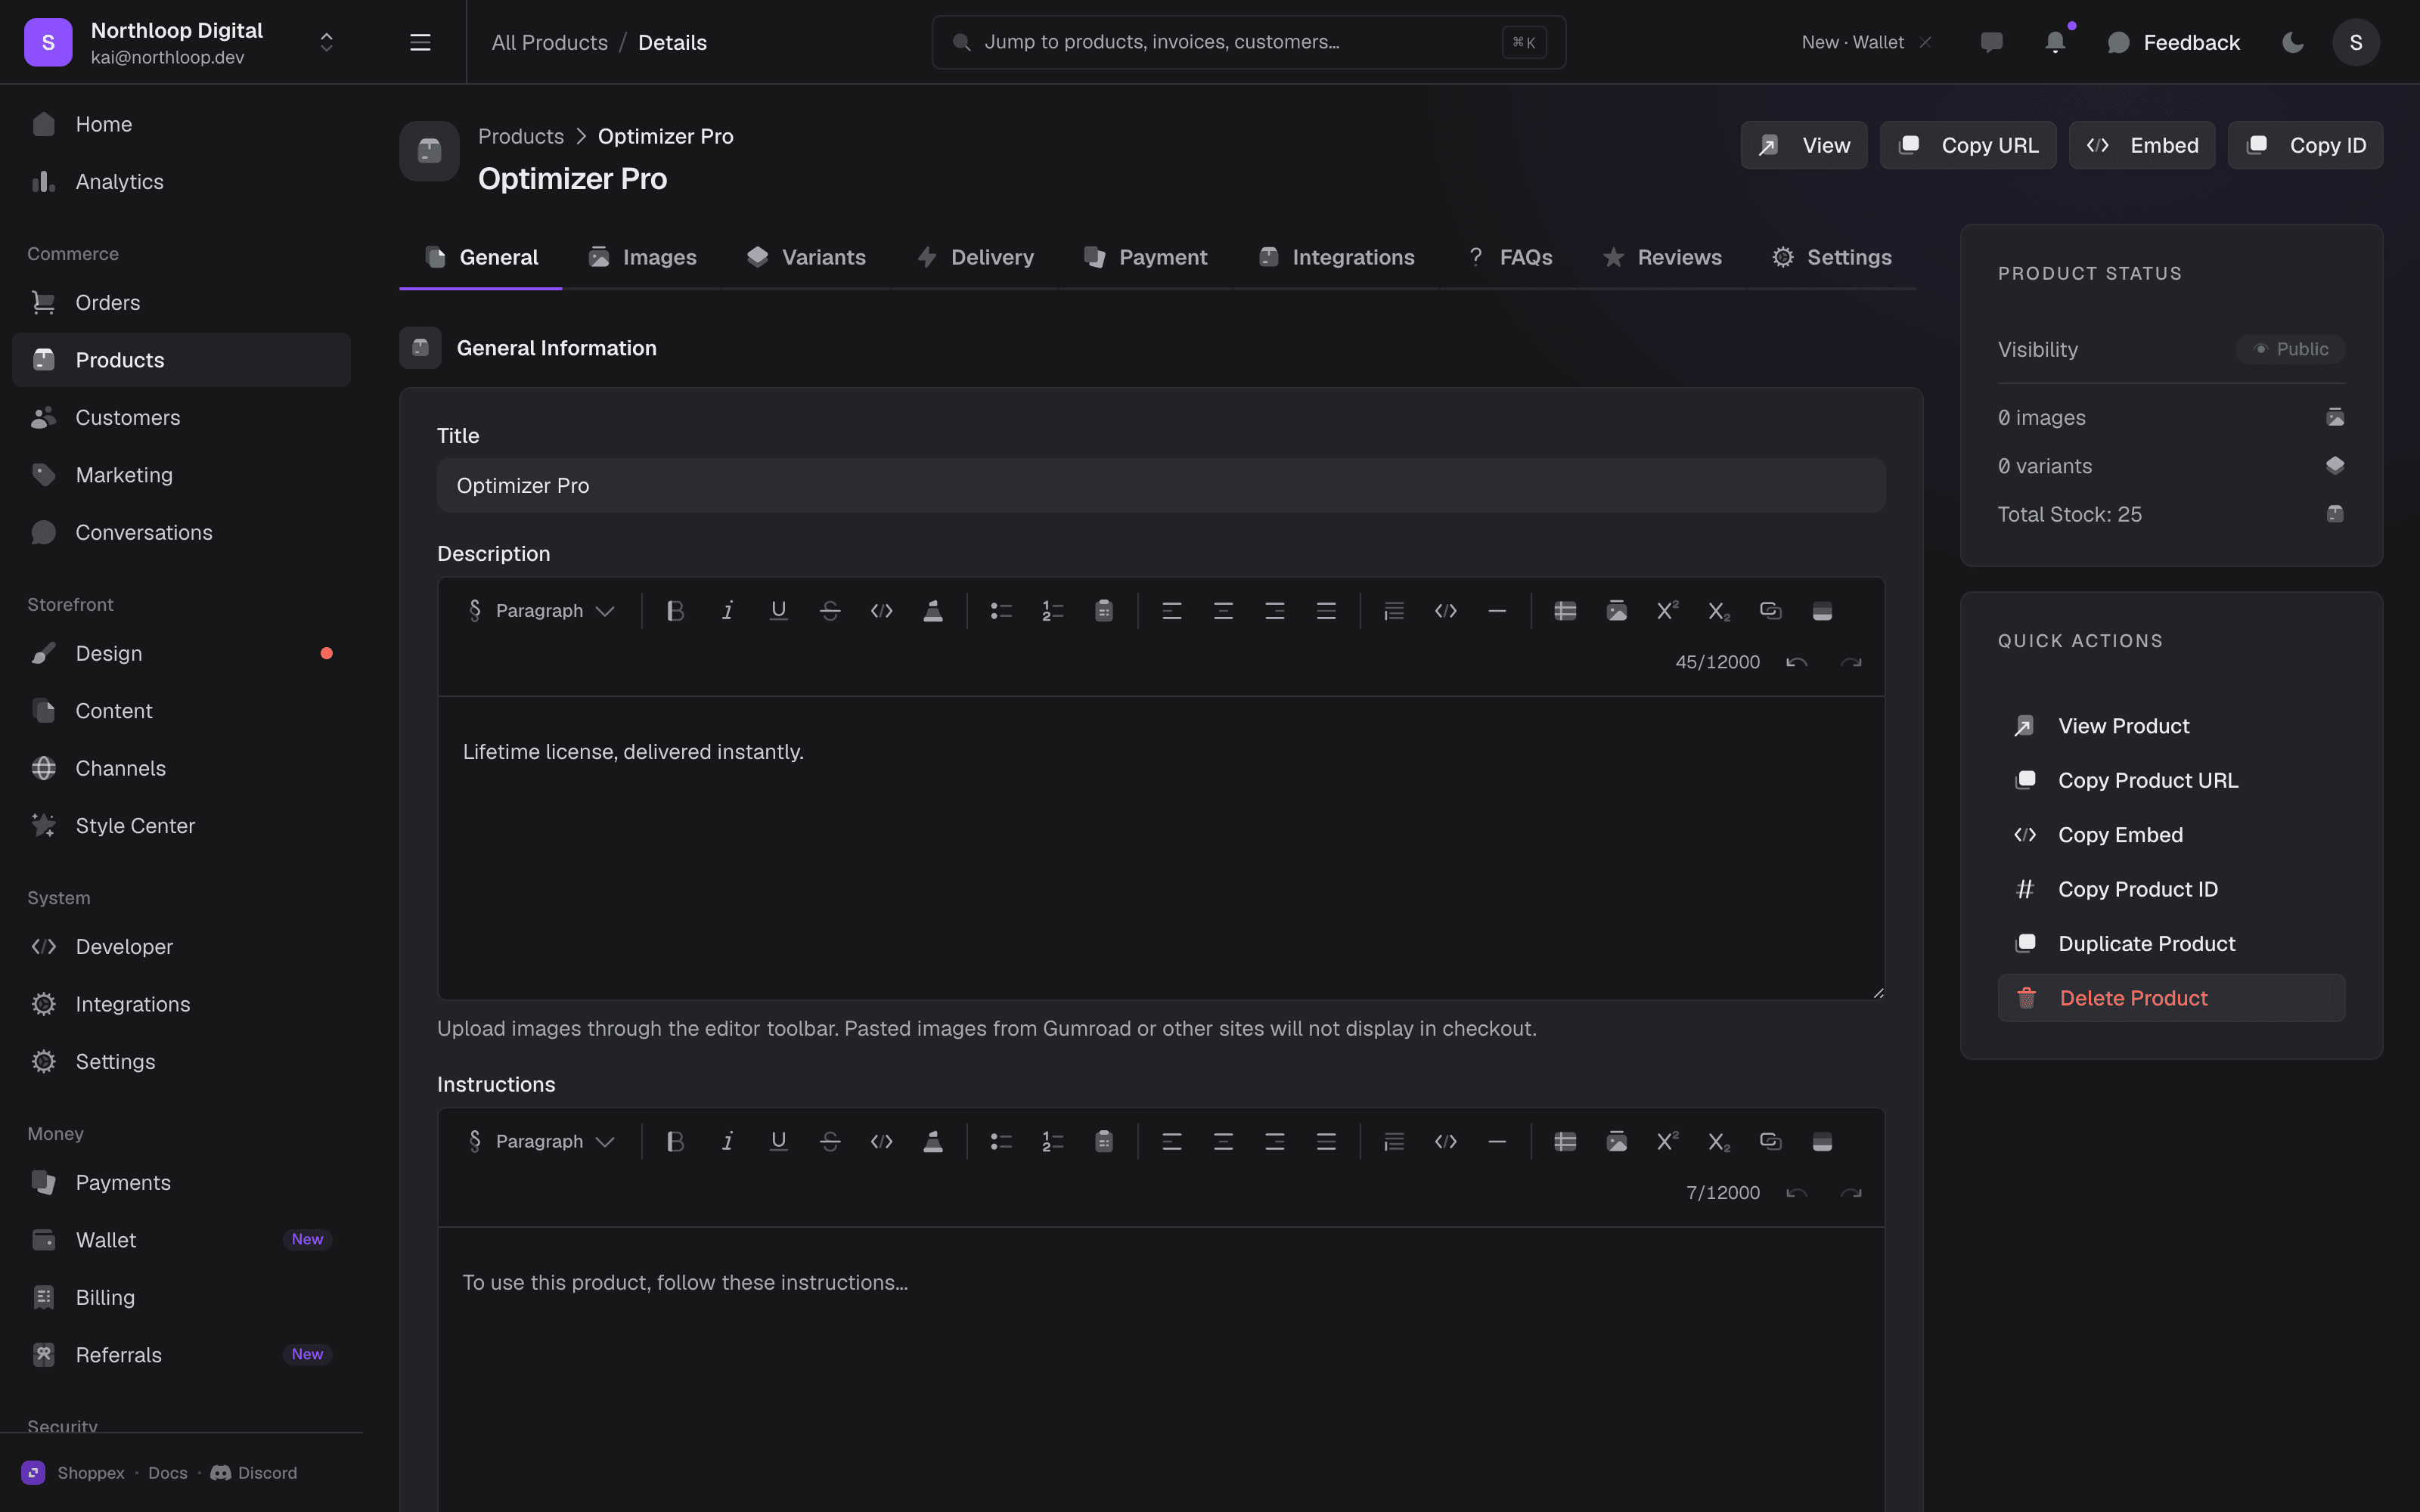Open highlight color tool in Instructions toolbar
Viewport: 2420px width, 1512px height.
(932, 1142)
